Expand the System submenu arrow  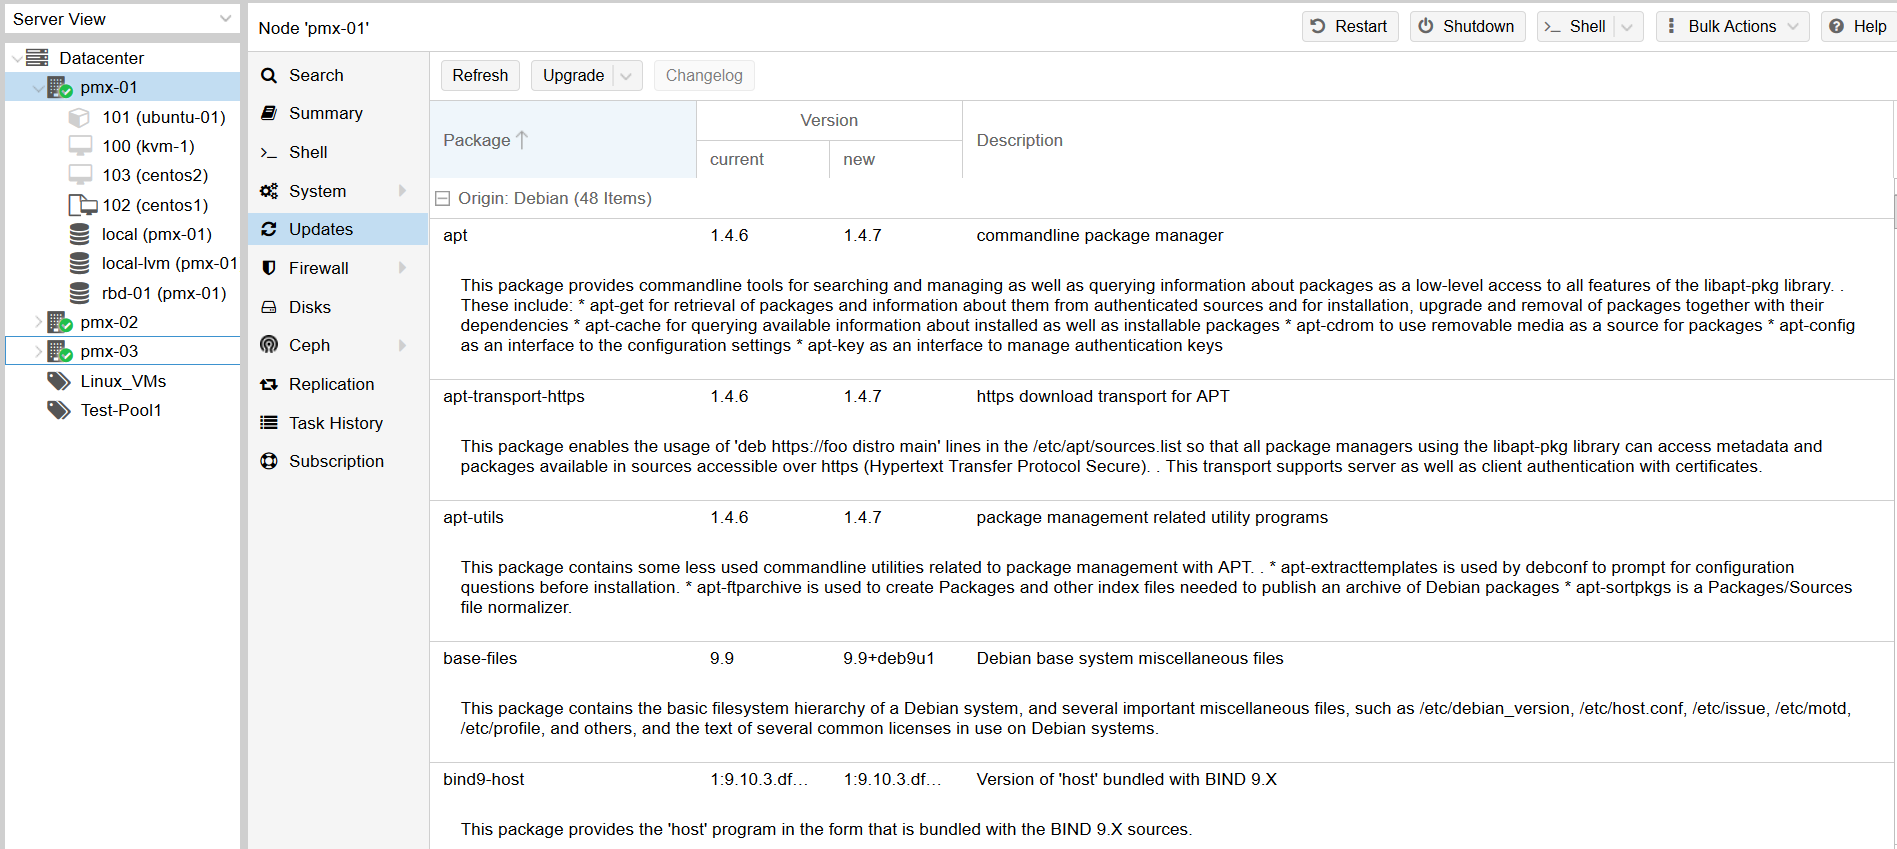click(x=403, y=191)
